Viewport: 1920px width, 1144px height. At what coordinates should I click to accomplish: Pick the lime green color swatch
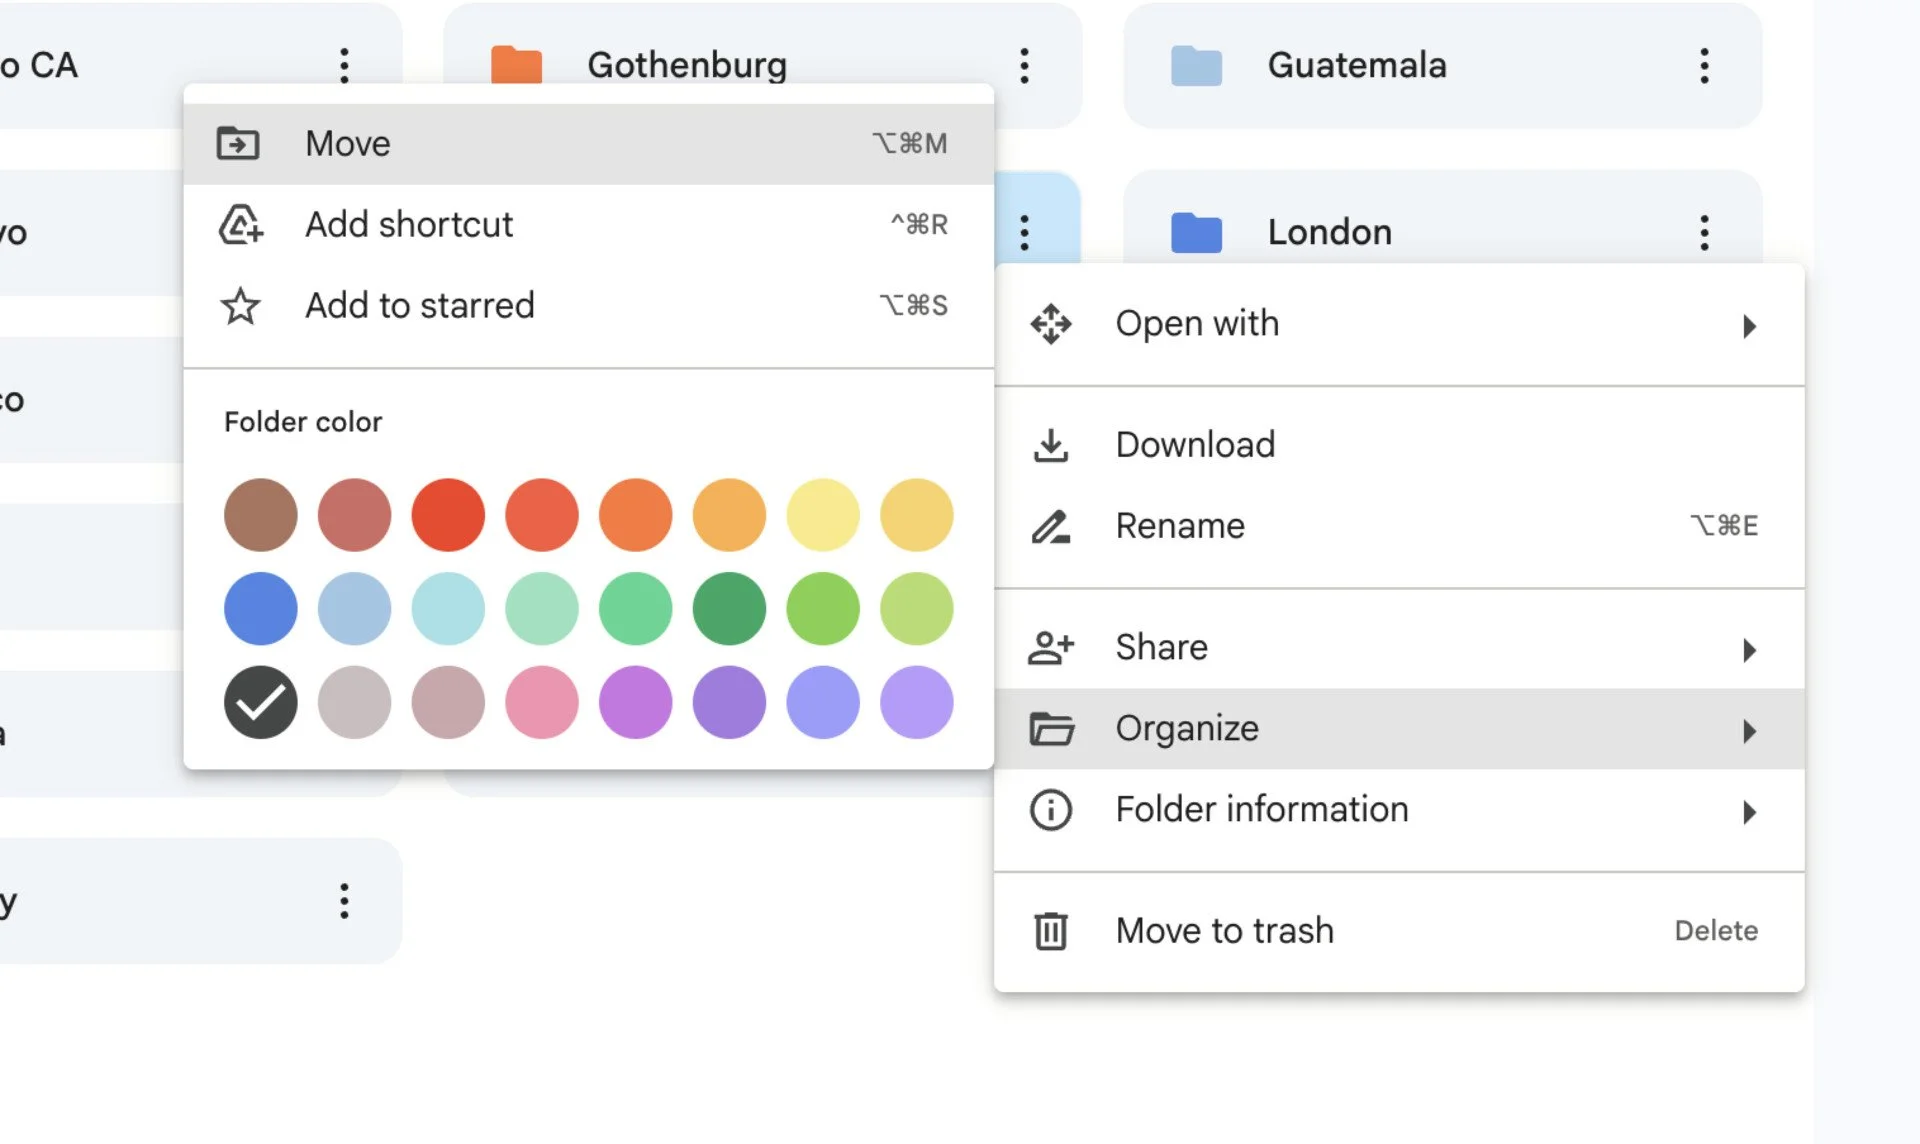[x=823, y=609]
